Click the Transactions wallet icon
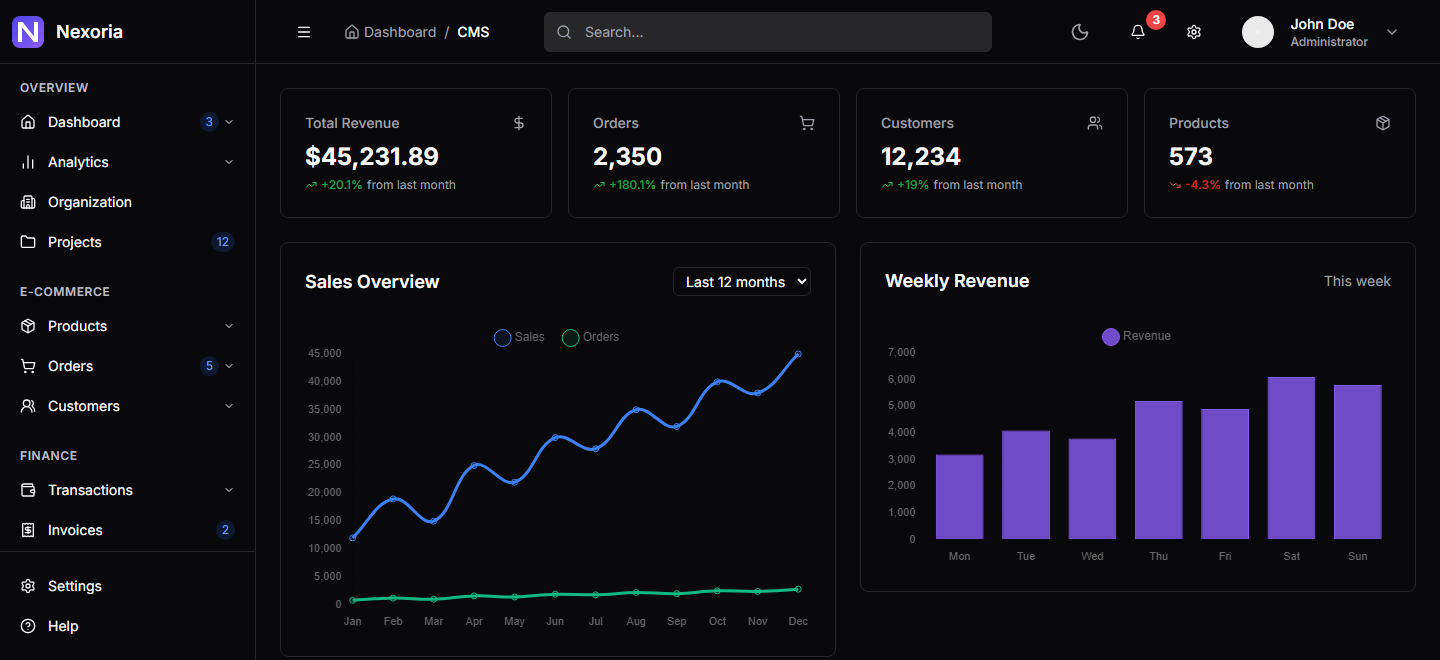Viewport: 1440px width, 660px height. click(28, 490)
